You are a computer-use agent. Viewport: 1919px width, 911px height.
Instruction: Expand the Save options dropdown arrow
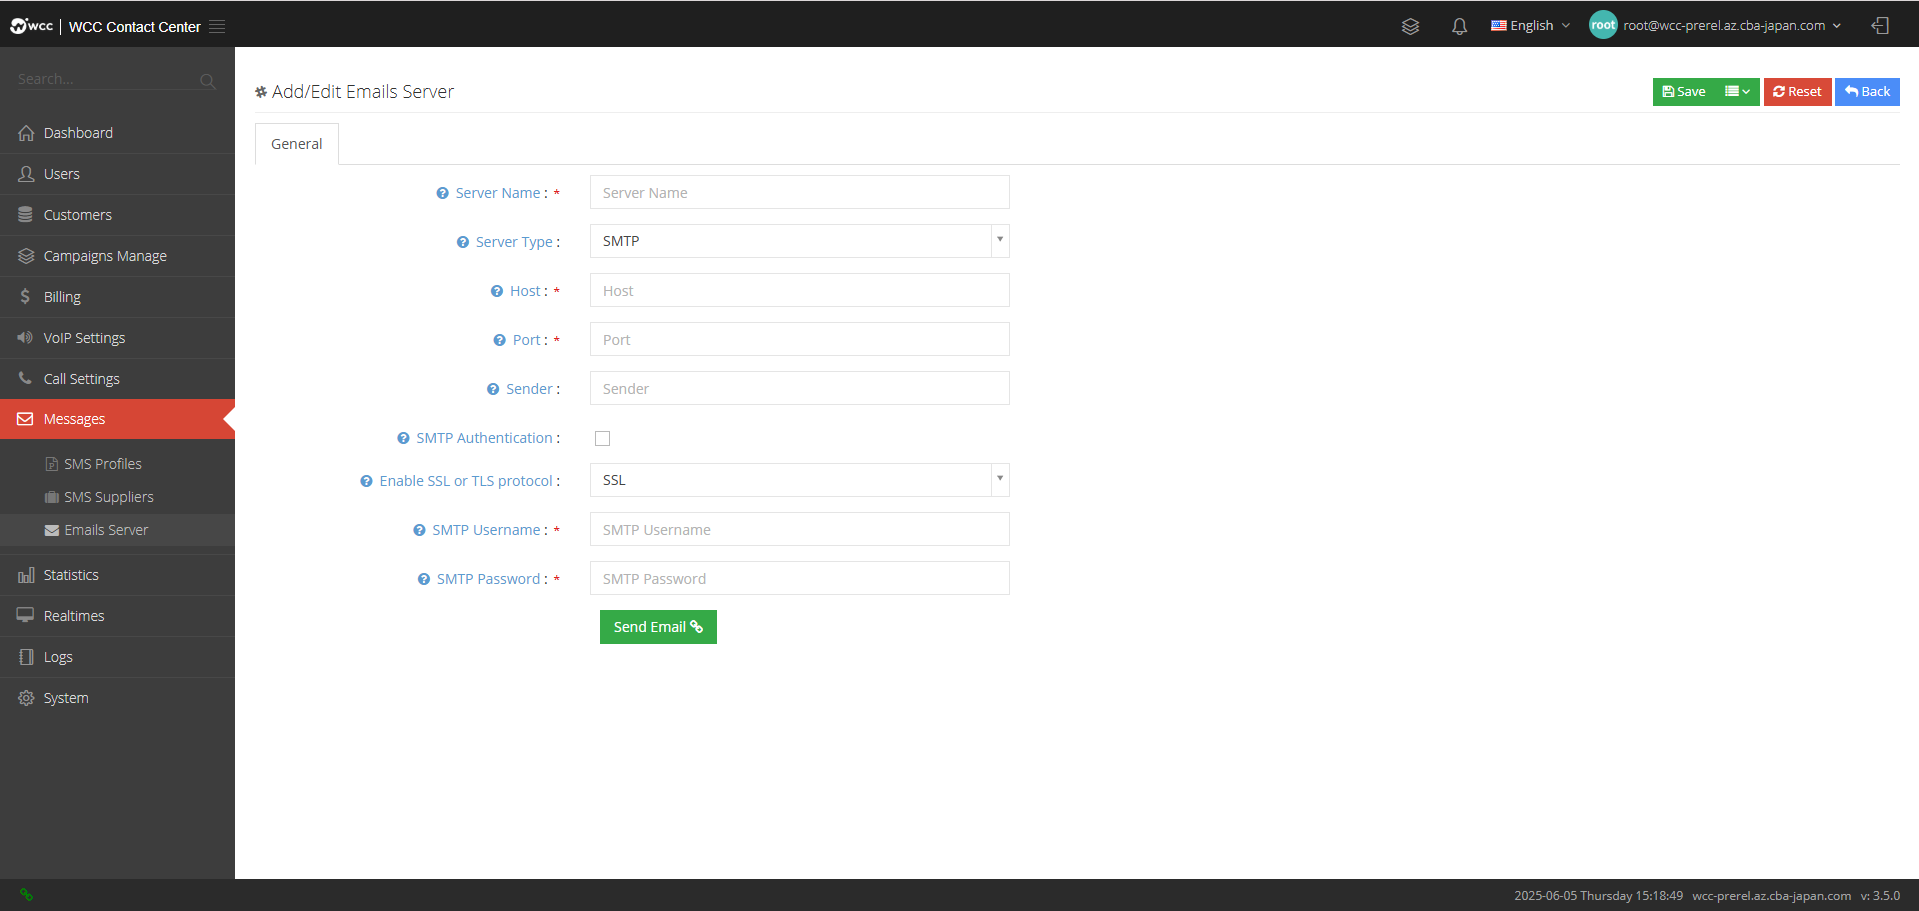click(1737, 92)
